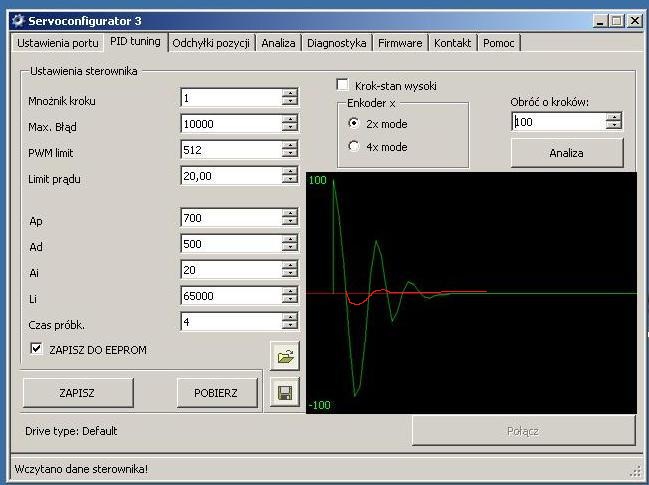
Task: Click the Limit prądu field showing 20,00
Action: pyautogui.click(x=231, y=176)
